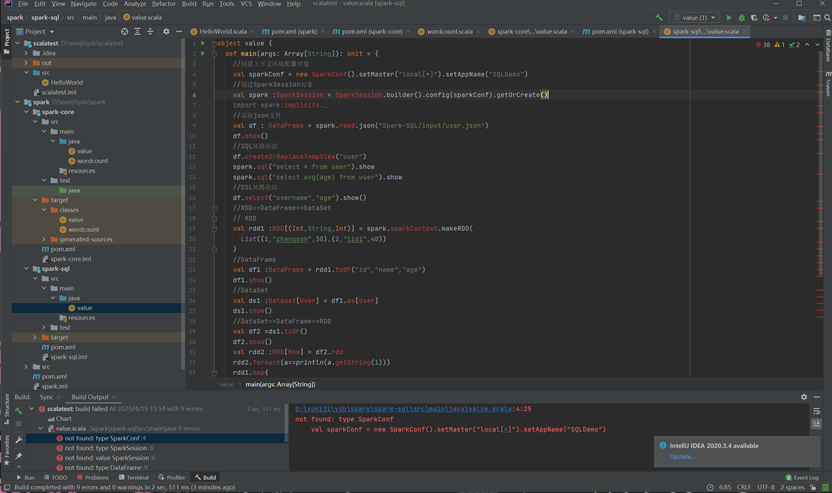Switch to the HelloWorld.scala editor tab

click(222, 31)
